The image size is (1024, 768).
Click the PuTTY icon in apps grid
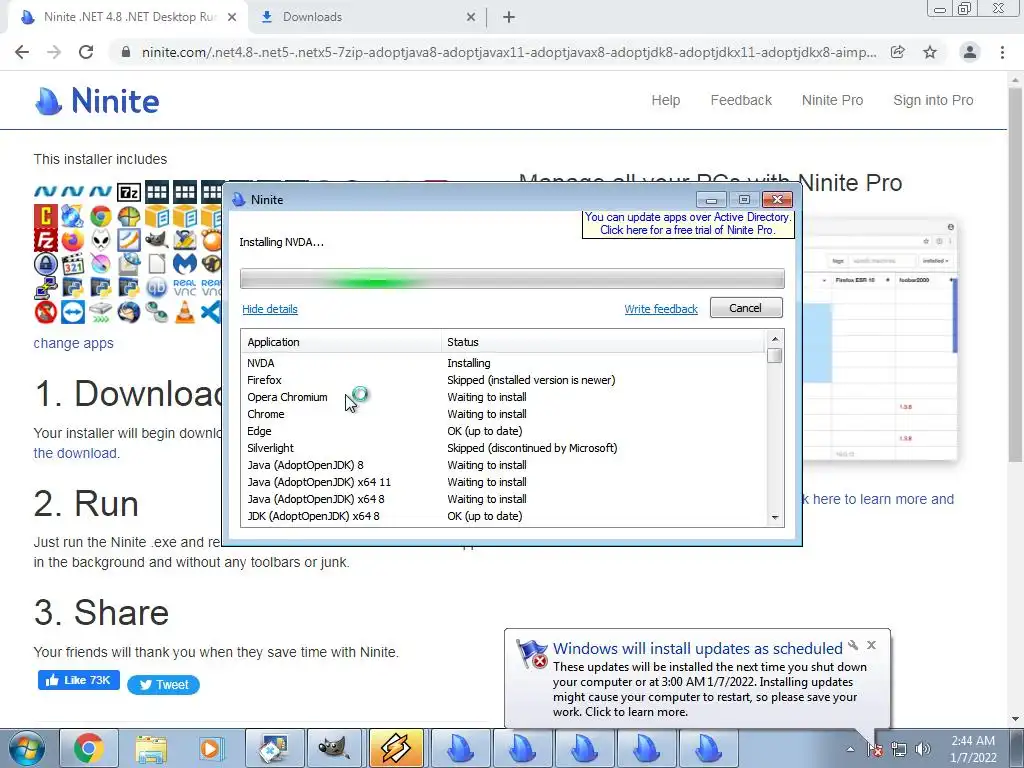point(46,288)
